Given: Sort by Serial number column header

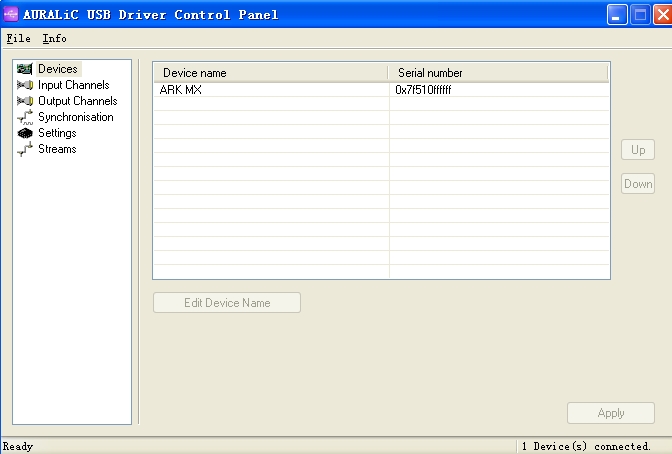Looking at the screenshot, I should 498,73.
